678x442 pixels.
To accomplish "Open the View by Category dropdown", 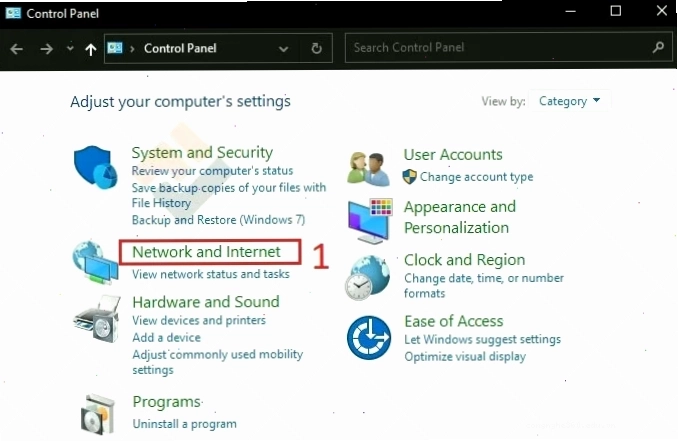I will (x=569, y=101).
